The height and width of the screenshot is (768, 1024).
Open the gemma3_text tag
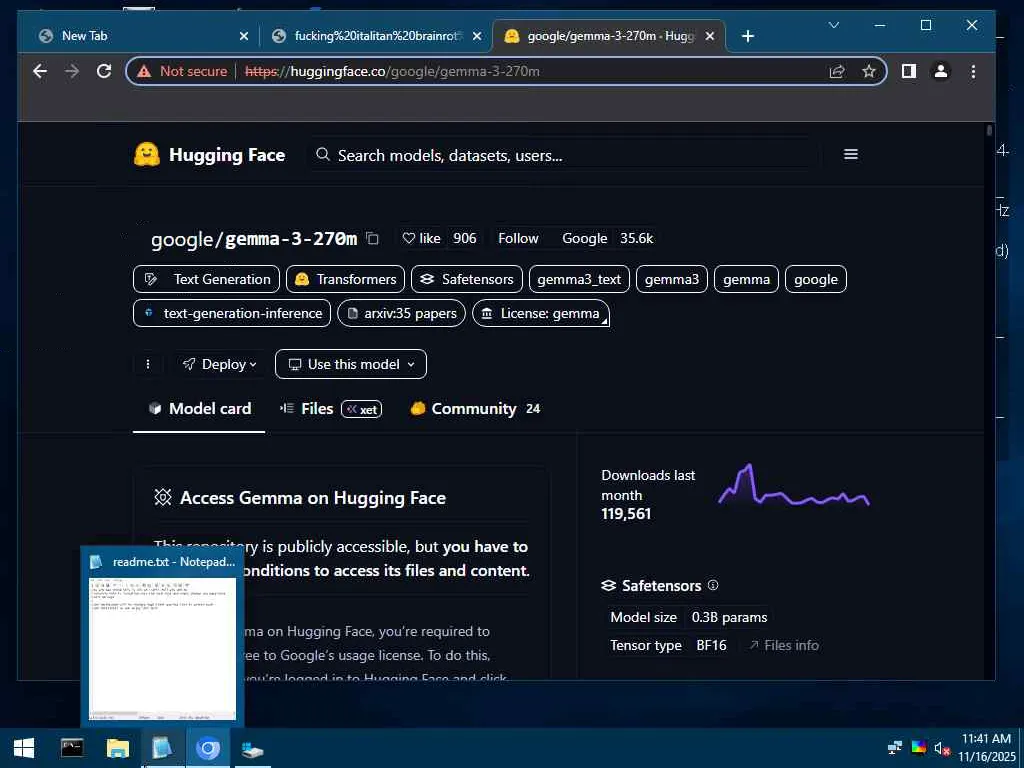tap(579, 279)
